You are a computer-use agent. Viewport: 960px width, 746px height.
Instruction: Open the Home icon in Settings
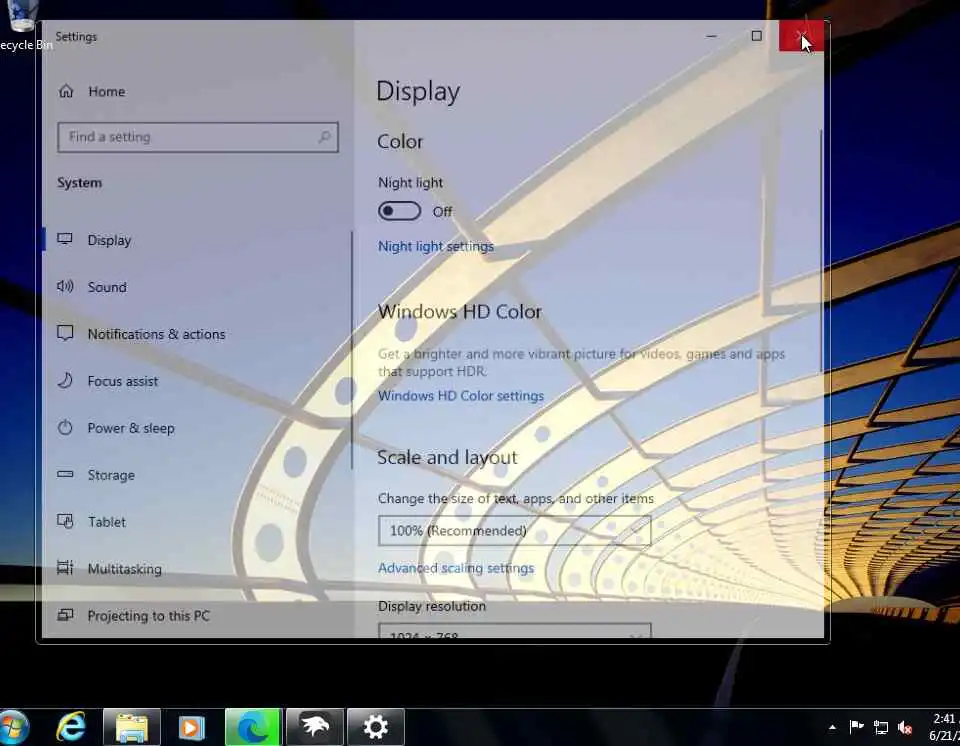point(66,91)
